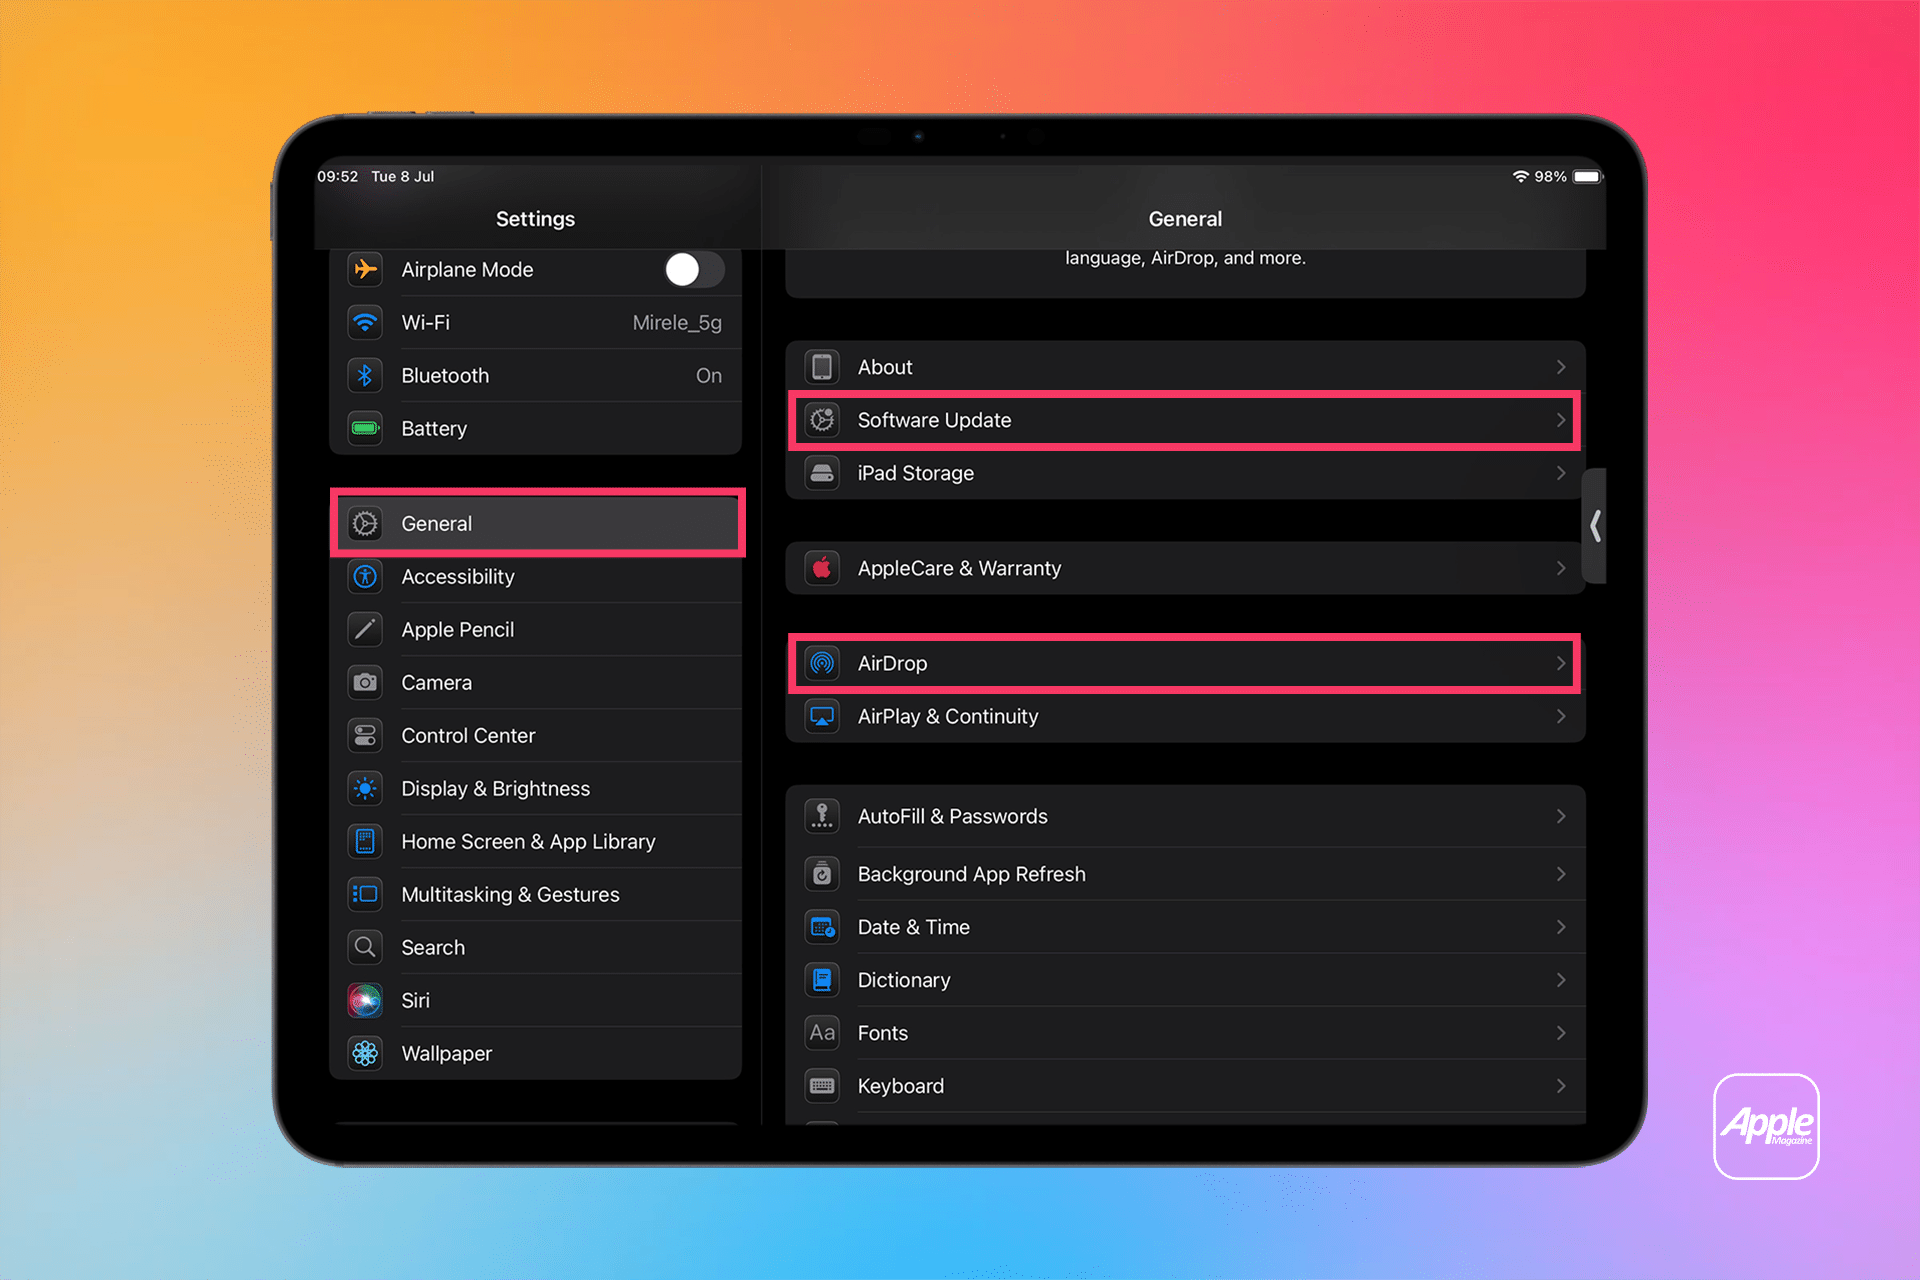Open Background App Refresh settings
This screenshot has height=1280, width=1920.
click(1185, 874)
